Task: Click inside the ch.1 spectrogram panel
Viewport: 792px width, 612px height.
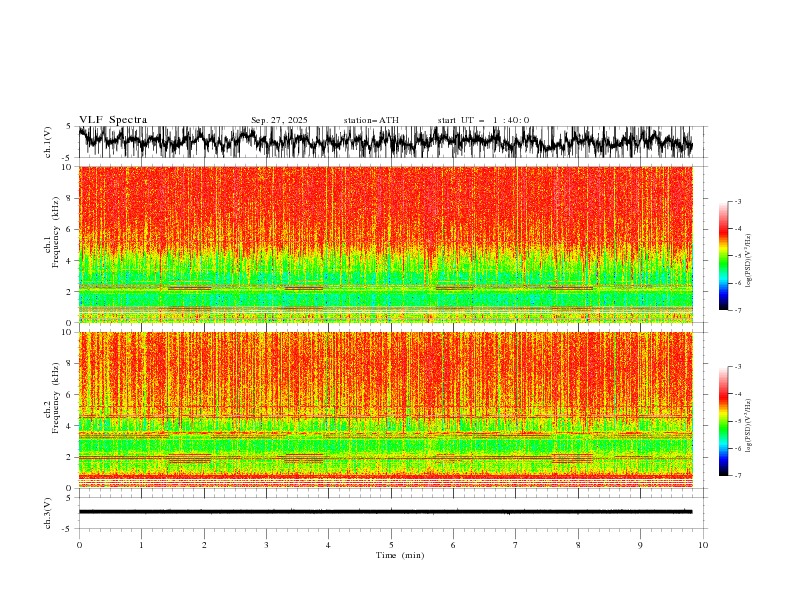Action: point(386,244)
